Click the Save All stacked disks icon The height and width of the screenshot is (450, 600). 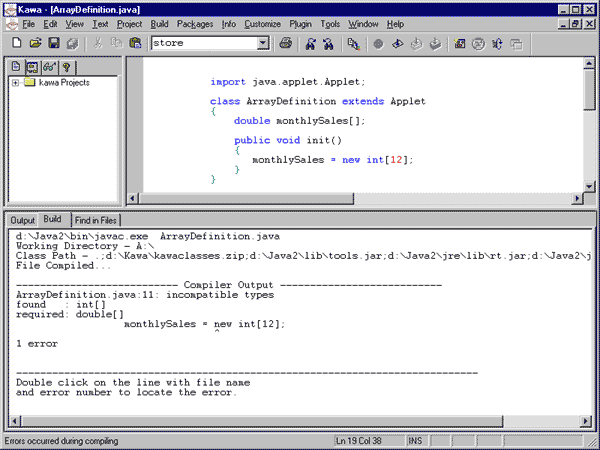pos(73,44)
